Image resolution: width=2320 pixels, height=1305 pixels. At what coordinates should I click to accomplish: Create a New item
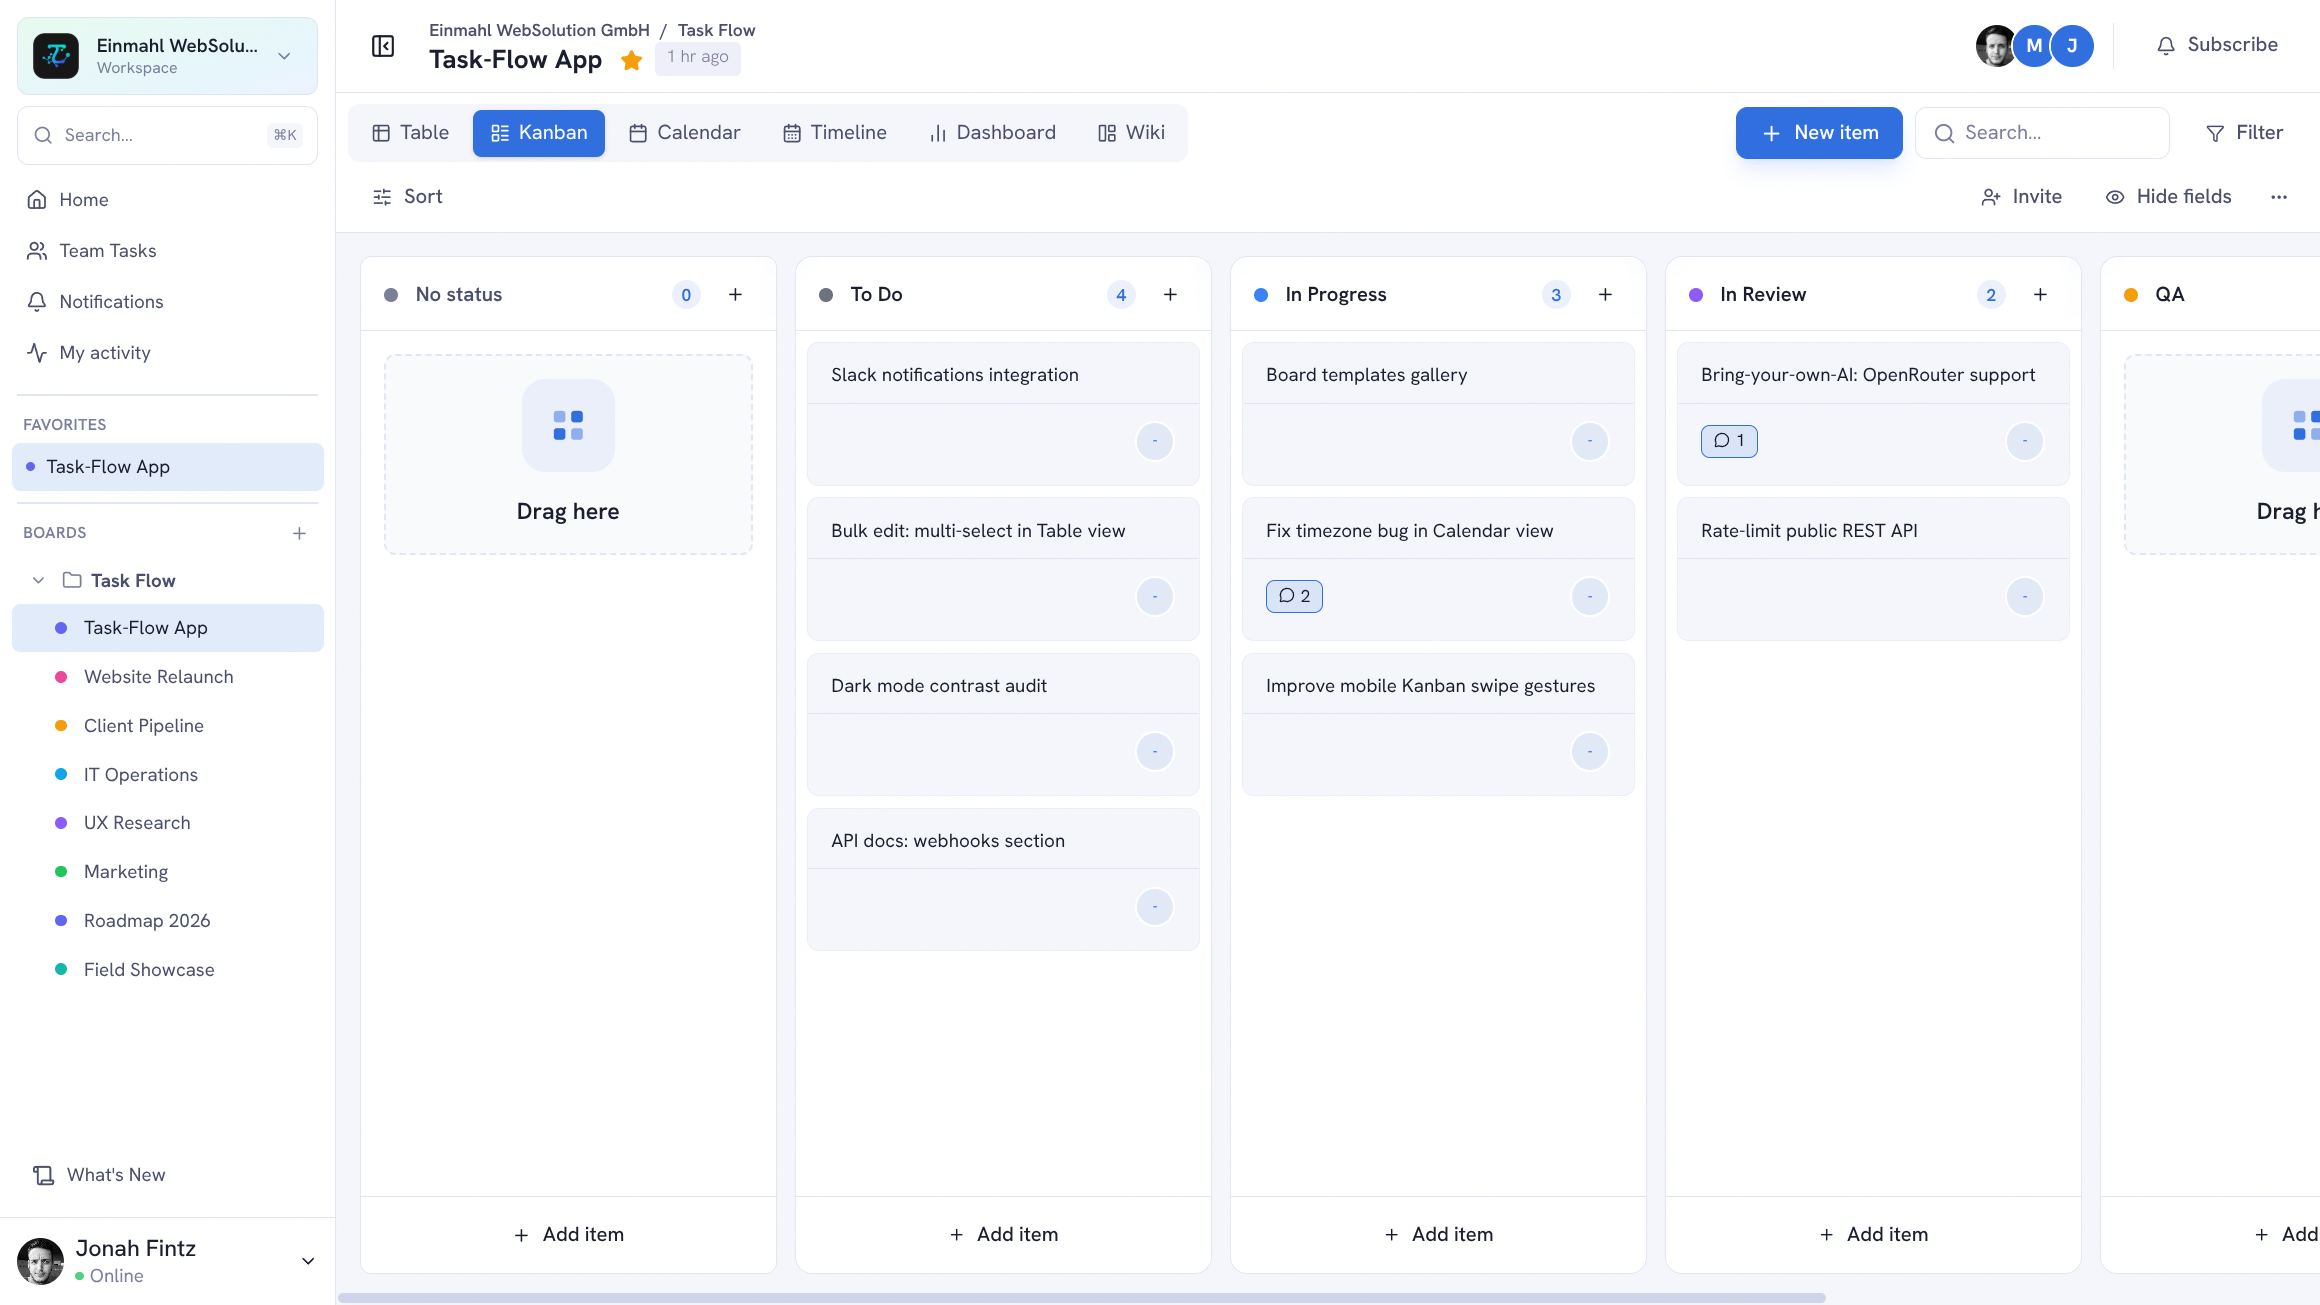tap(1819, 133)
